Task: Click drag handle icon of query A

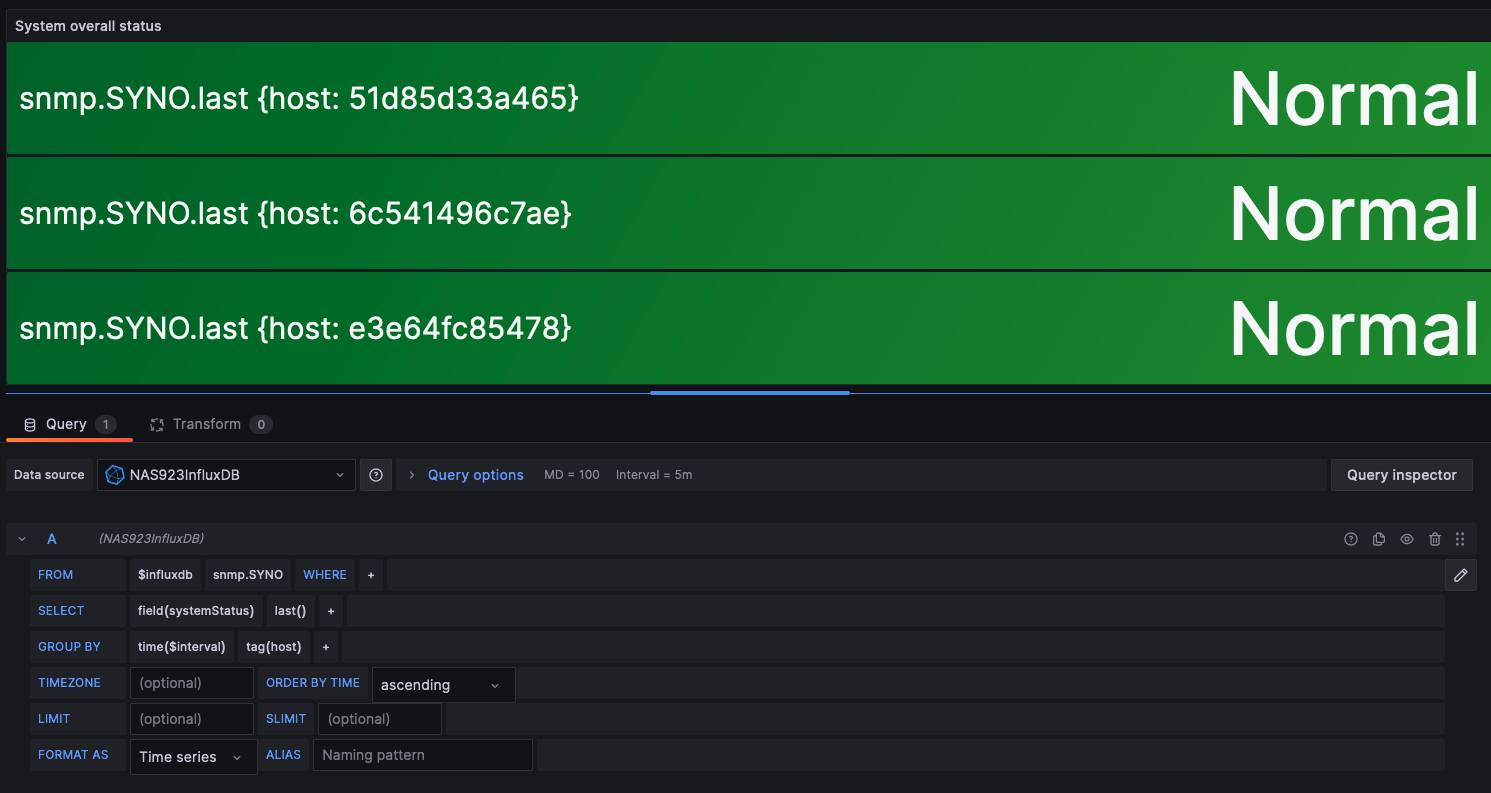Action: coord(1460,539)
